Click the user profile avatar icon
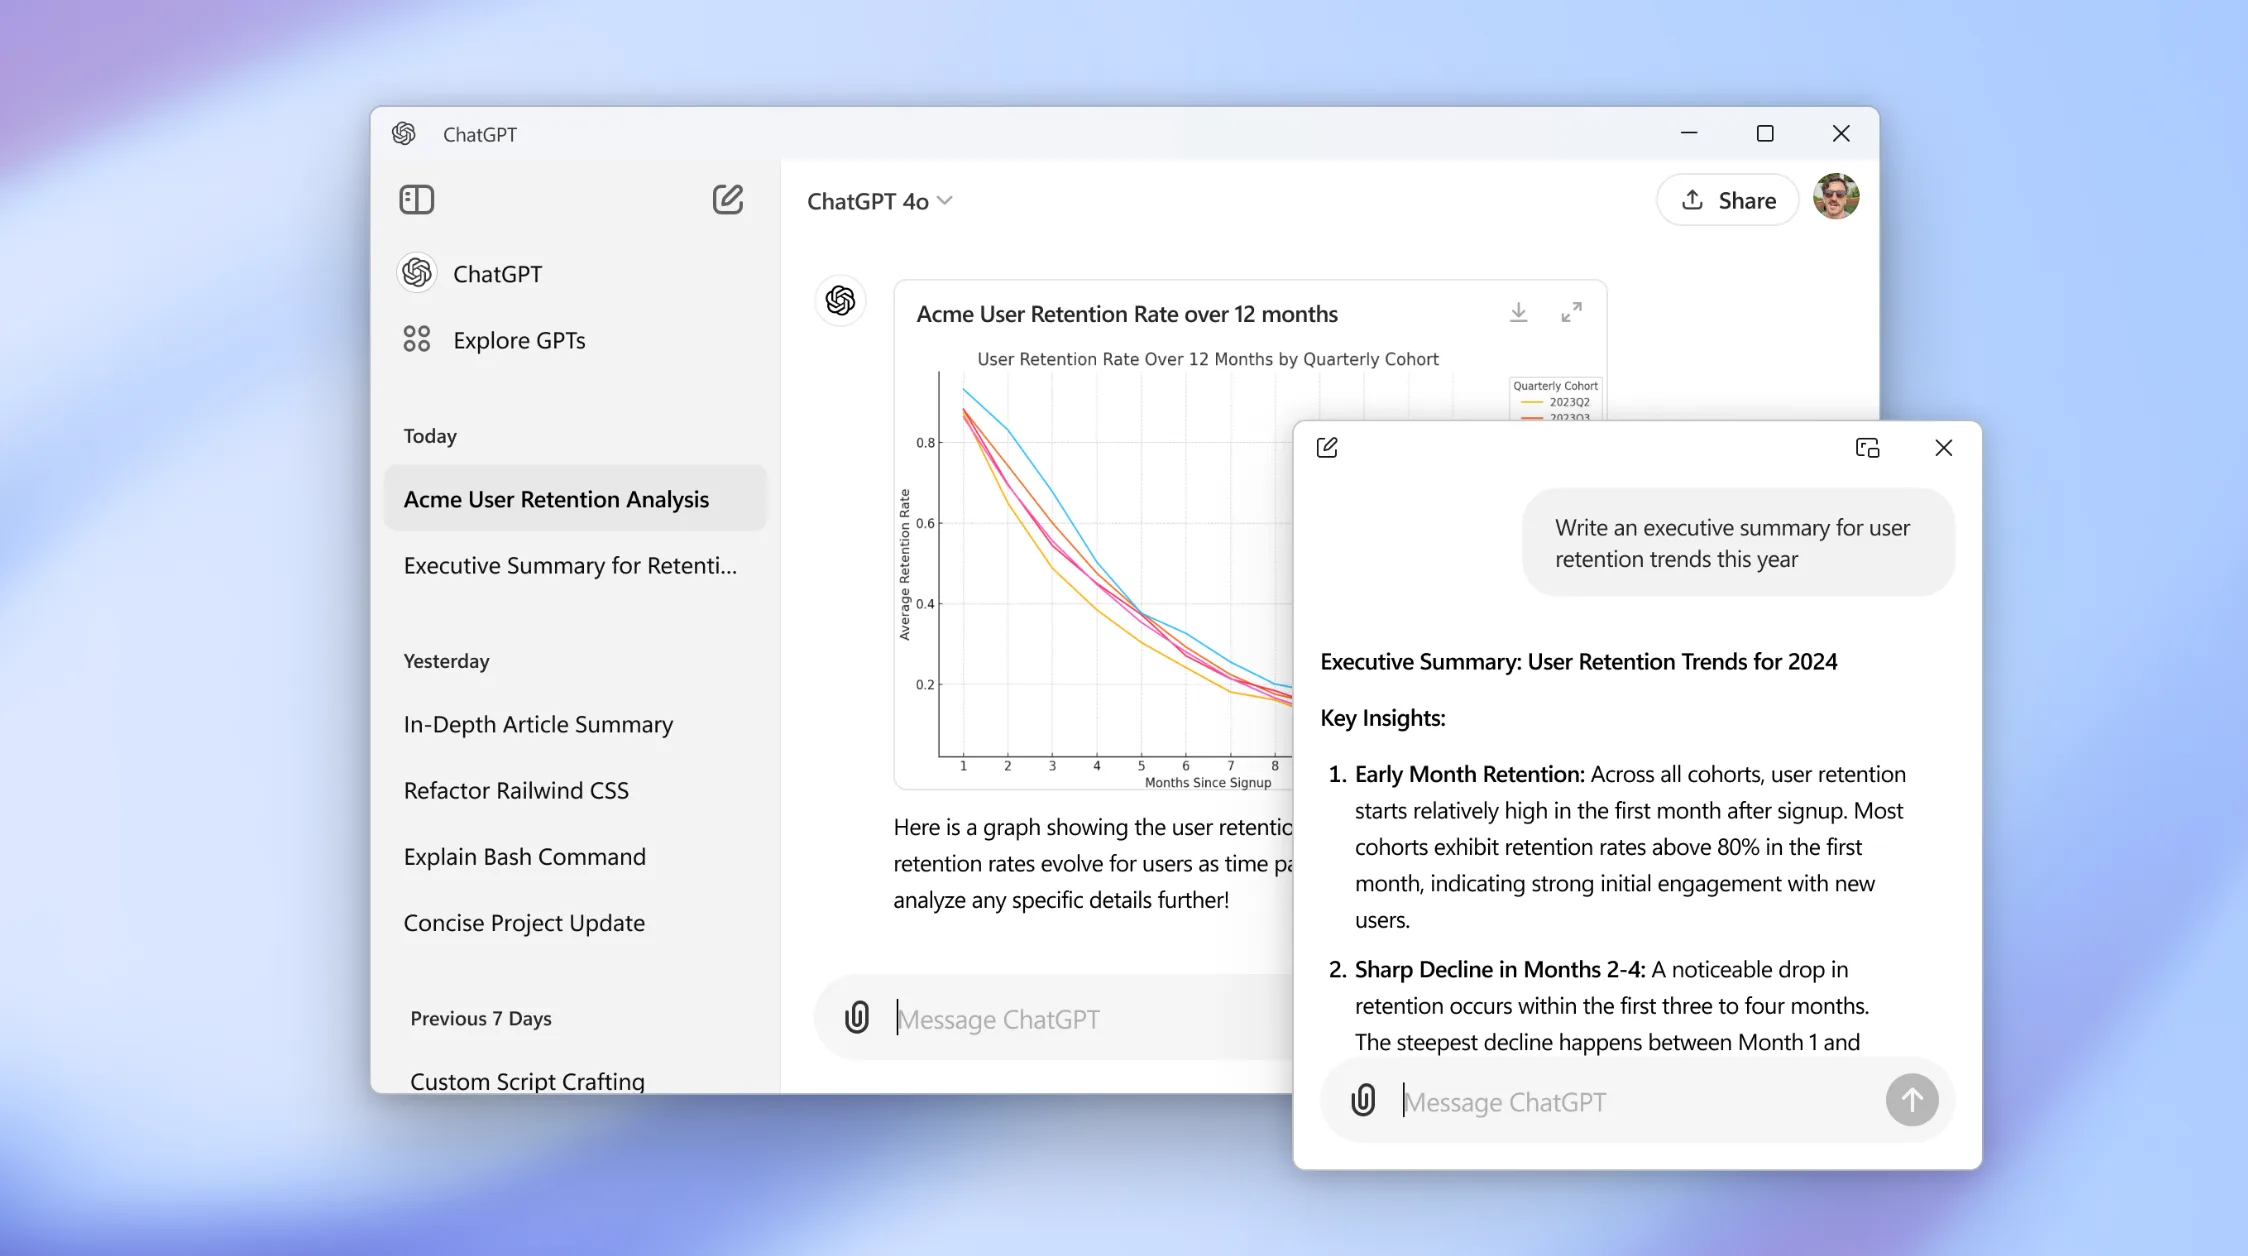Screen dimensions: 2248x1256 pos(1837,199)
